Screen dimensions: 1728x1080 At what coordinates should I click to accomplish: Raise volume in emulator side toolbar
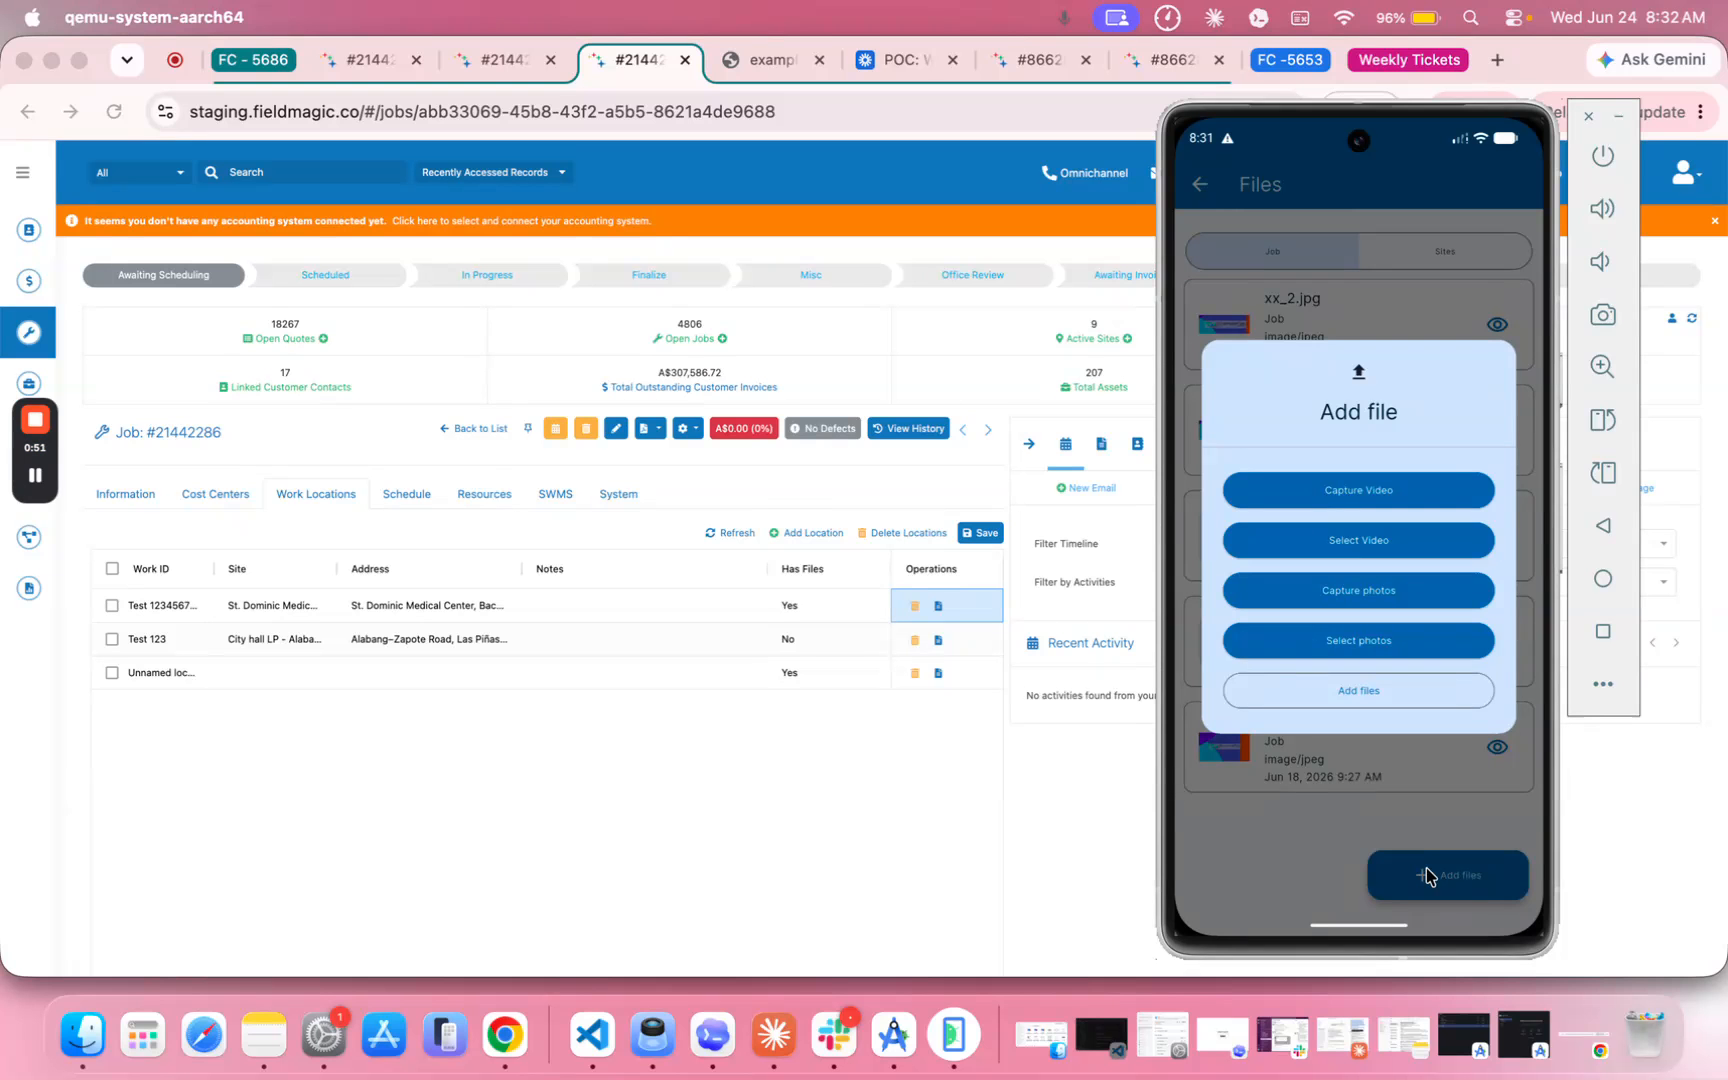(1602, 208)
